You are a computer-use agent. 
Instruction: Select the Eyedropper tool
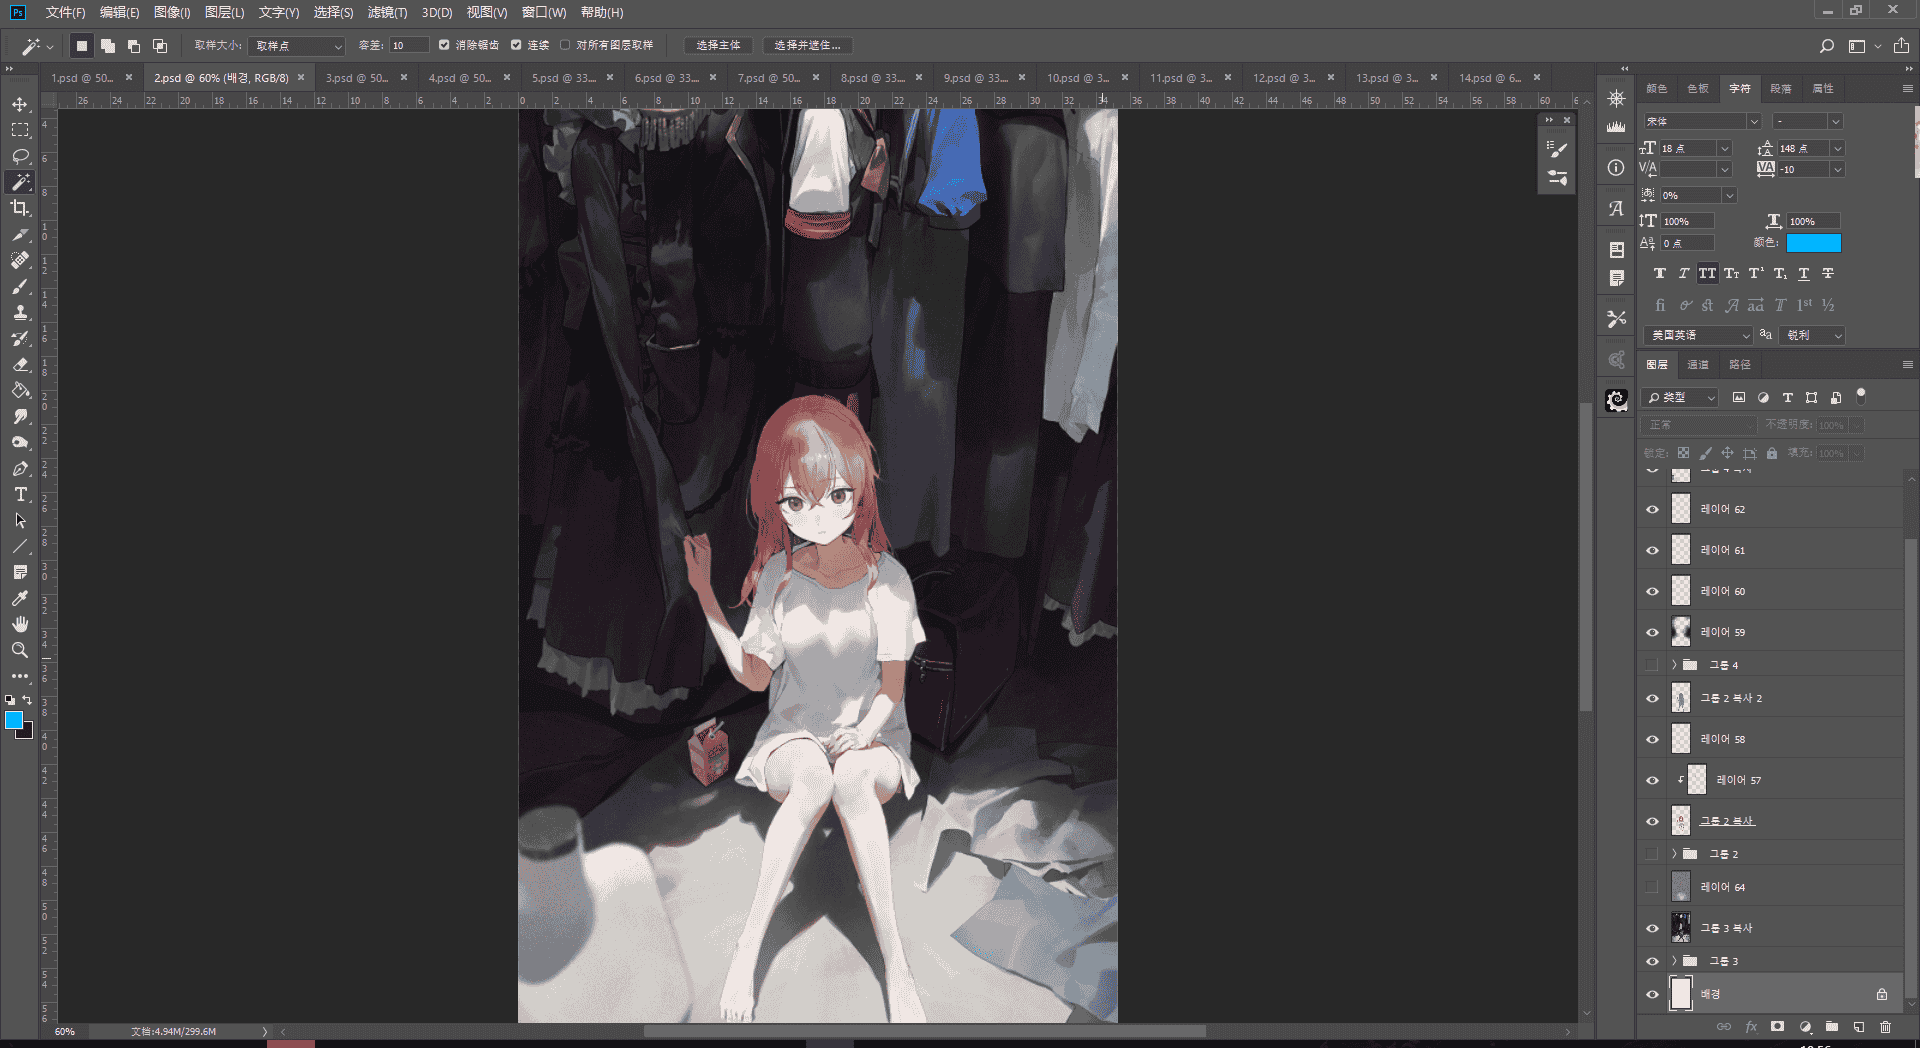(20, 598)
